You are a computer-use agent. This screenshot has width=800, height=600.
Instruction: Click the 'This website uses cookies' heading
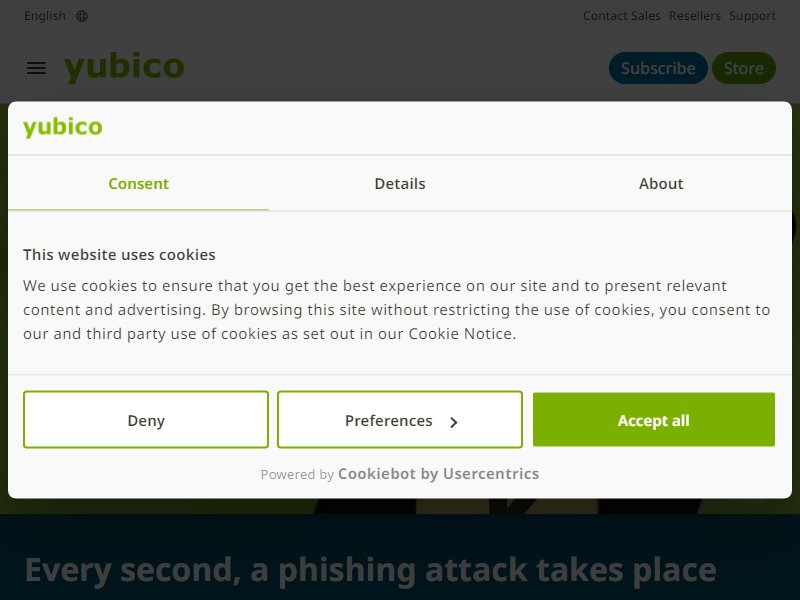coord(119,255)
